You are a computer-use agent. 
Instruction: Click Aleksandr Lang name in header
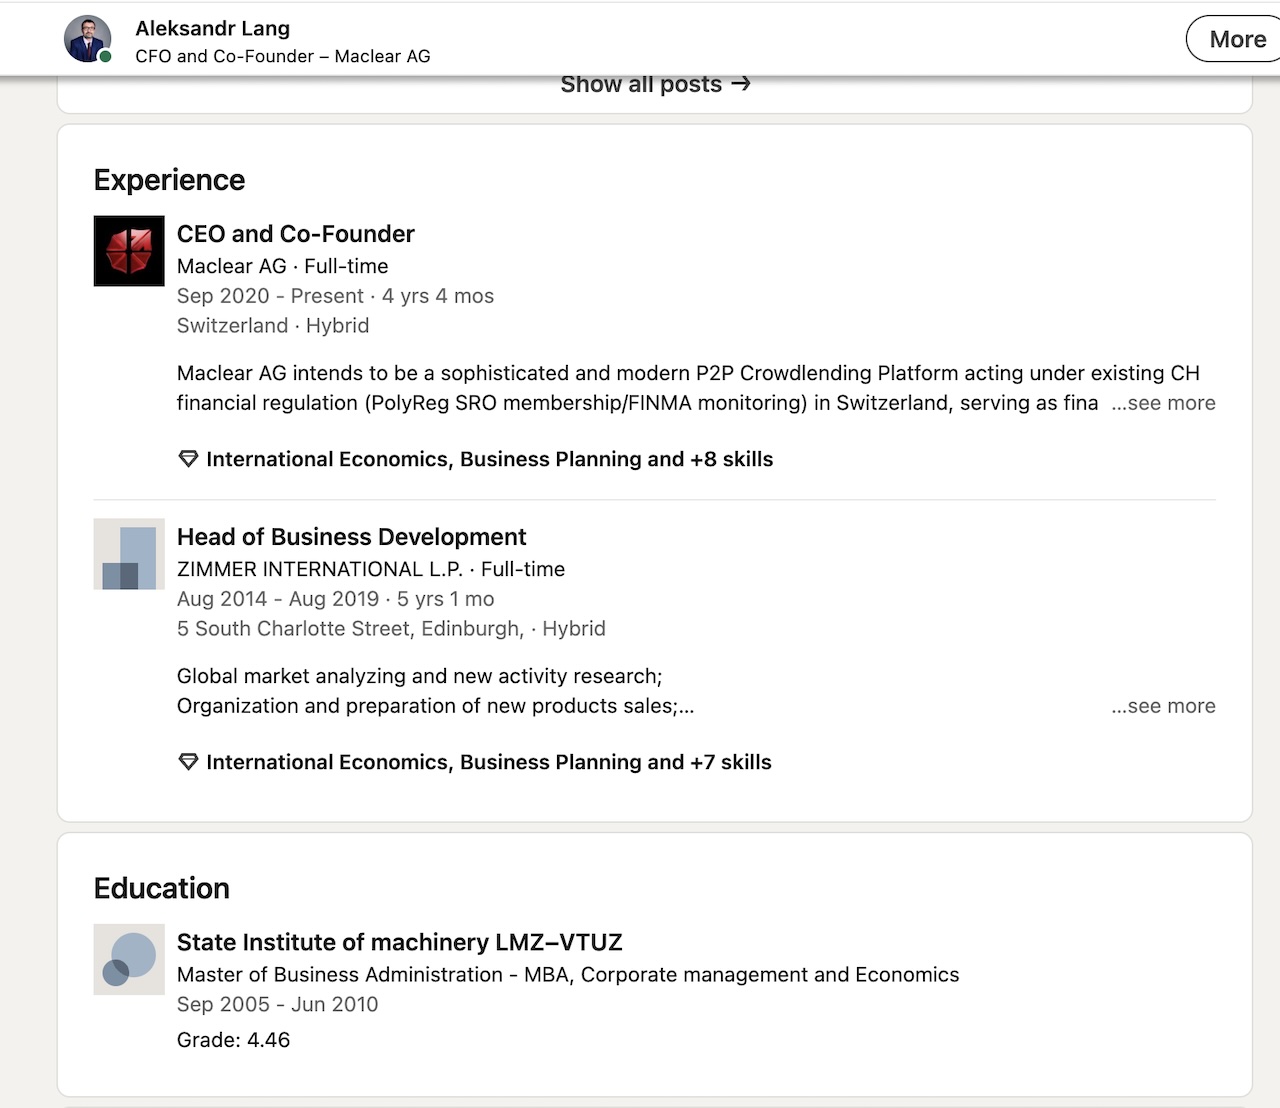212,29
